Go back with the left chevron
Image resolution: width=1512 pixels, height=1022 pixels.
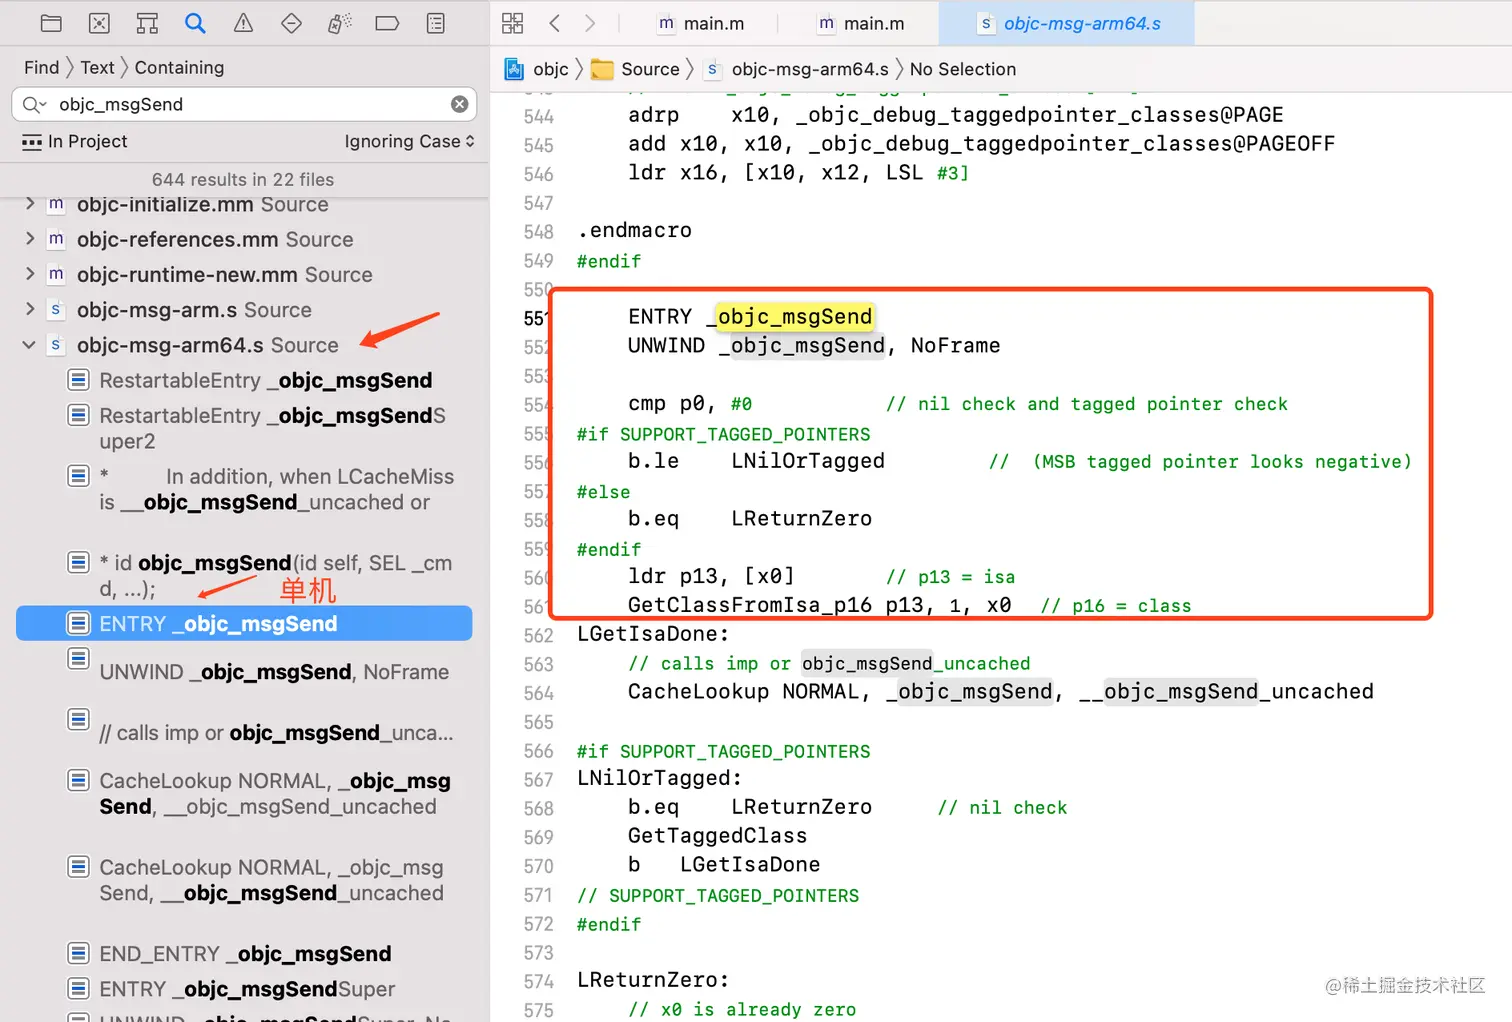[x=555, y=23]
